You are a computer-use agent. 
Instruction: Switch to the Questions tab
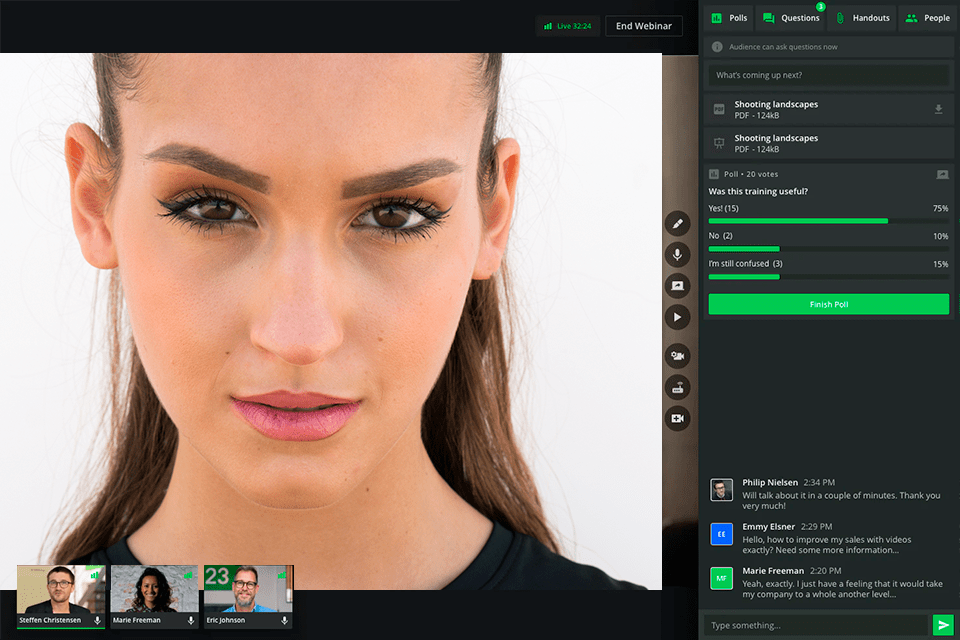click(791, 17)
